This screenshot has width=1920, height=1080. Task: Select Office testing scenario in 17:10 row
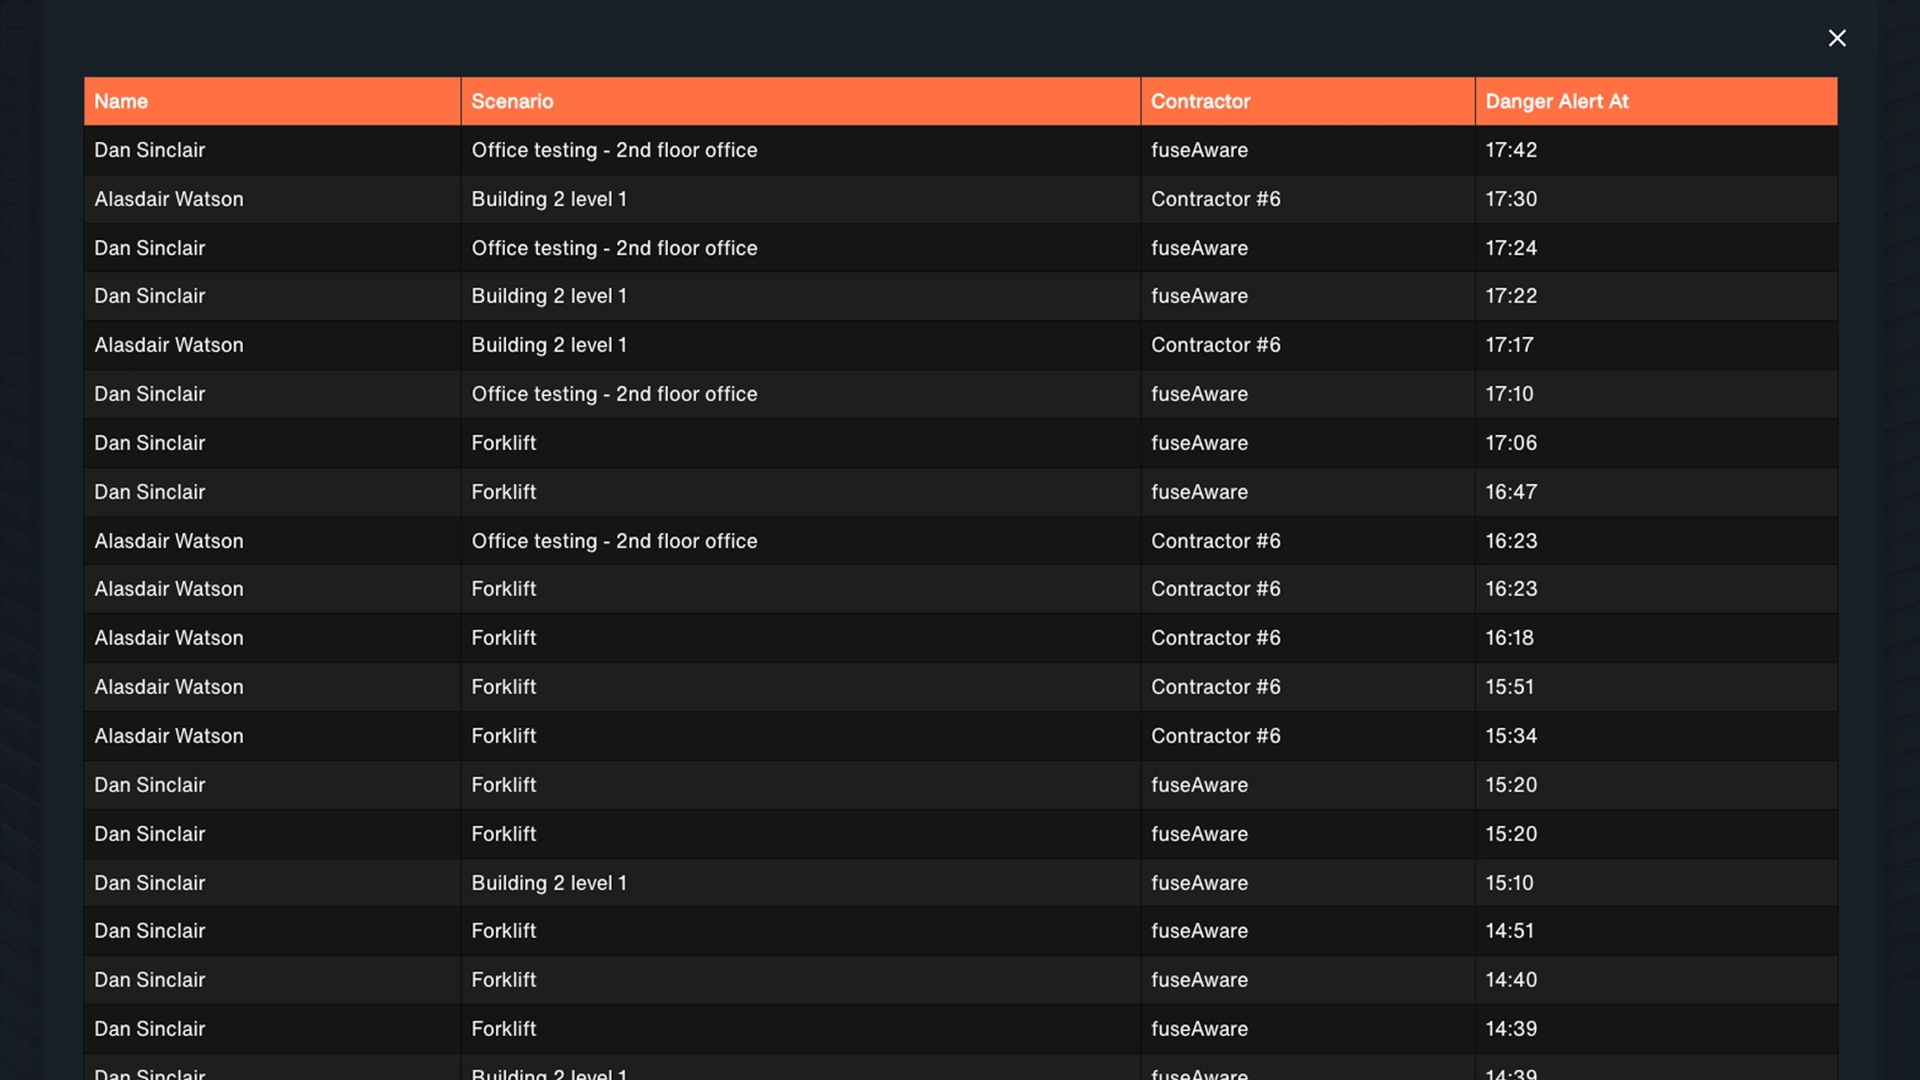[614, 394]
